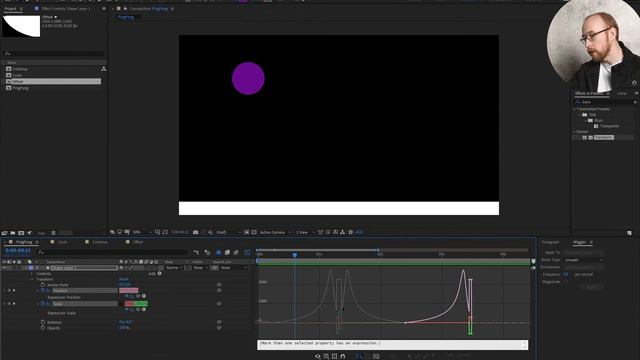Toggle the shy layers switch in timeline header

(x=218, y=252)
